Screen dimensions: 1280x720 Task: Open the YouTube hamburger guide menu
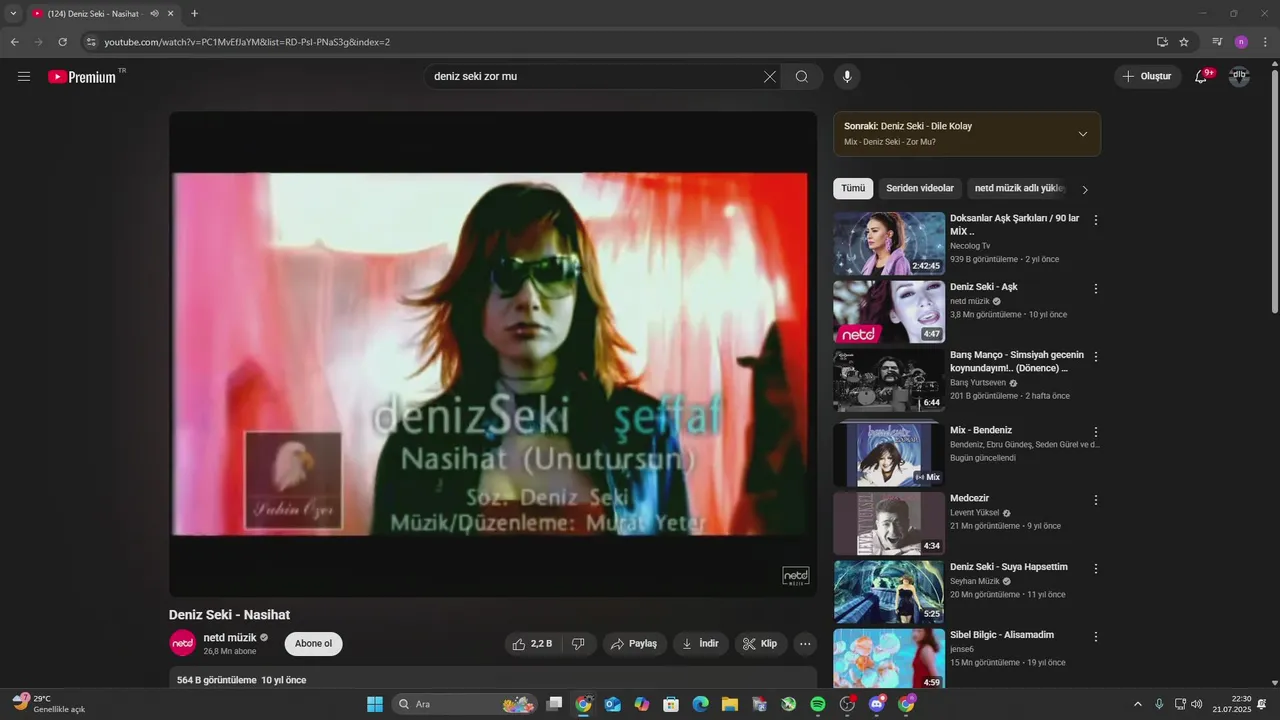coord(24,77)
